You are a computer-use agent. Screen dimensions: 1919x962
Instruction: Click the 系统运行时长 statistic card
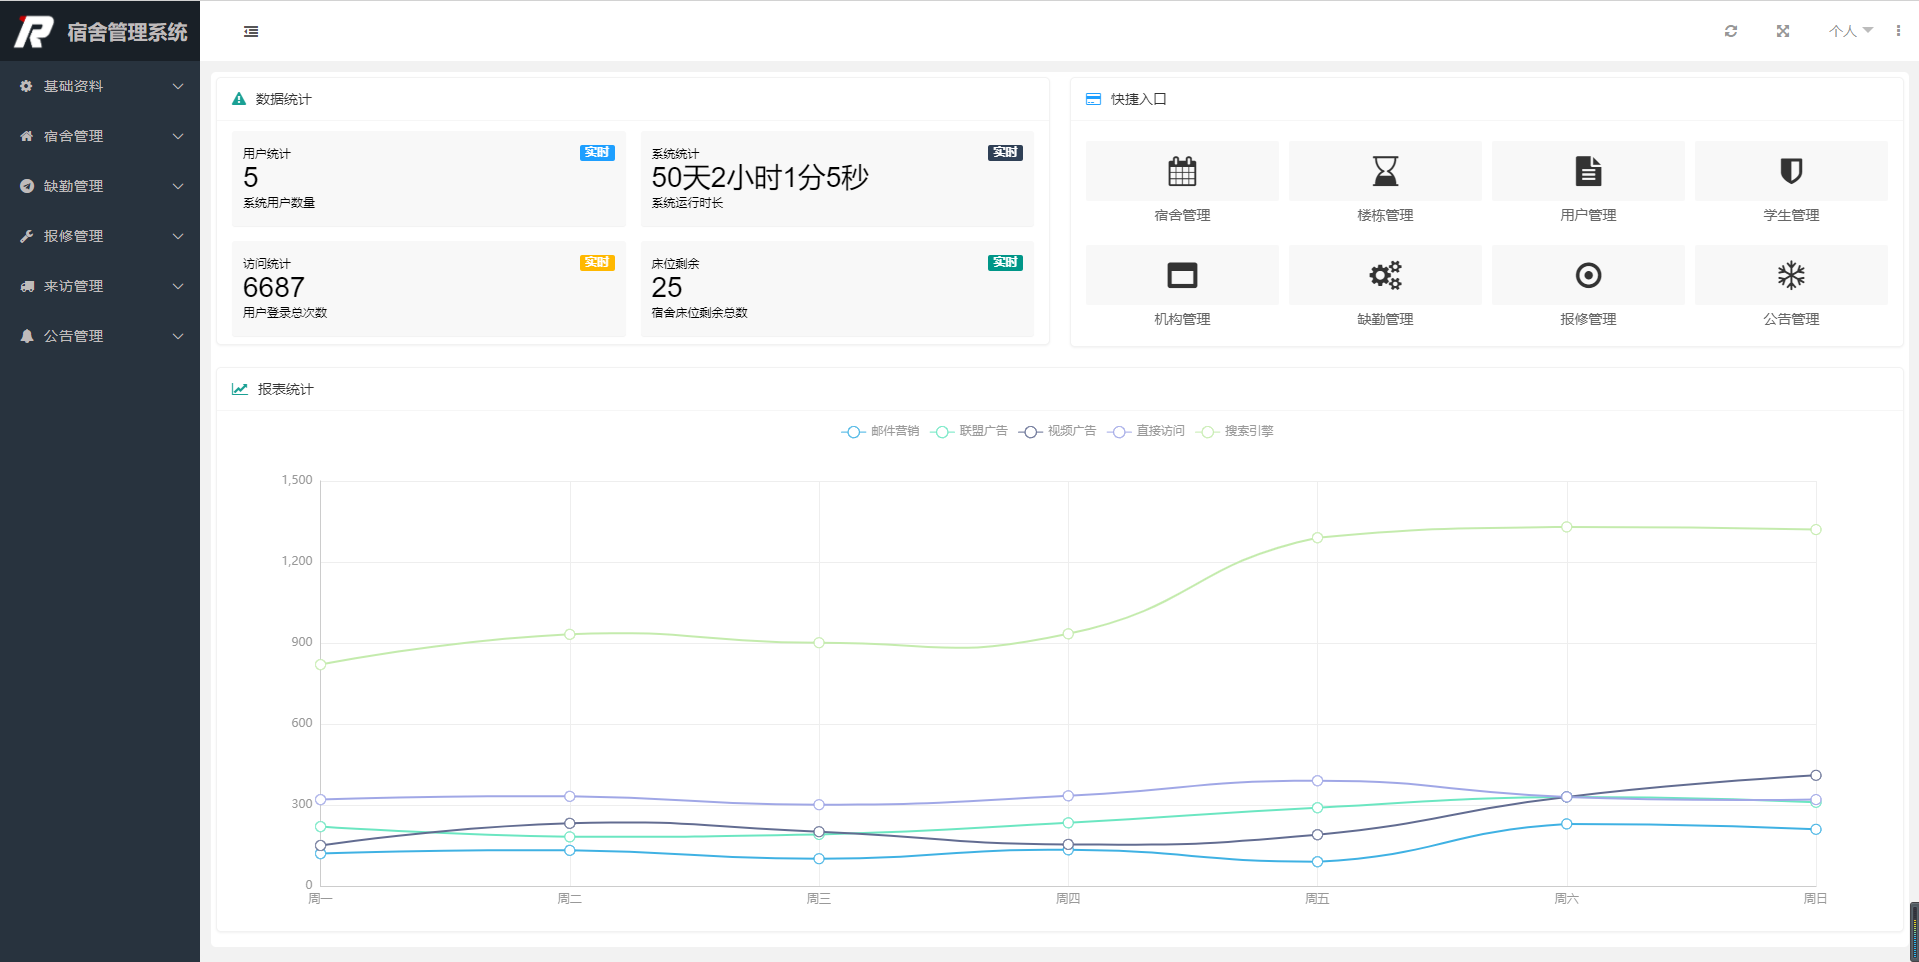pos(837,179)
